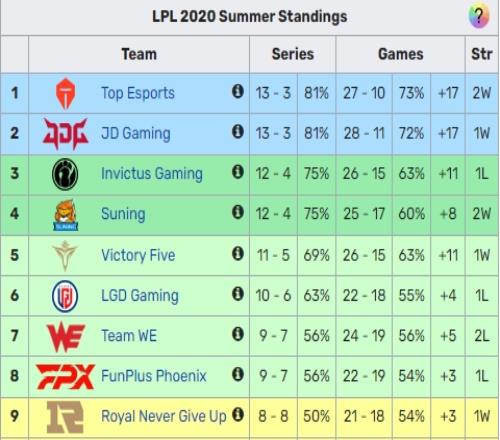Click the Games column header

pyautogui.click(x=401, y=54)
